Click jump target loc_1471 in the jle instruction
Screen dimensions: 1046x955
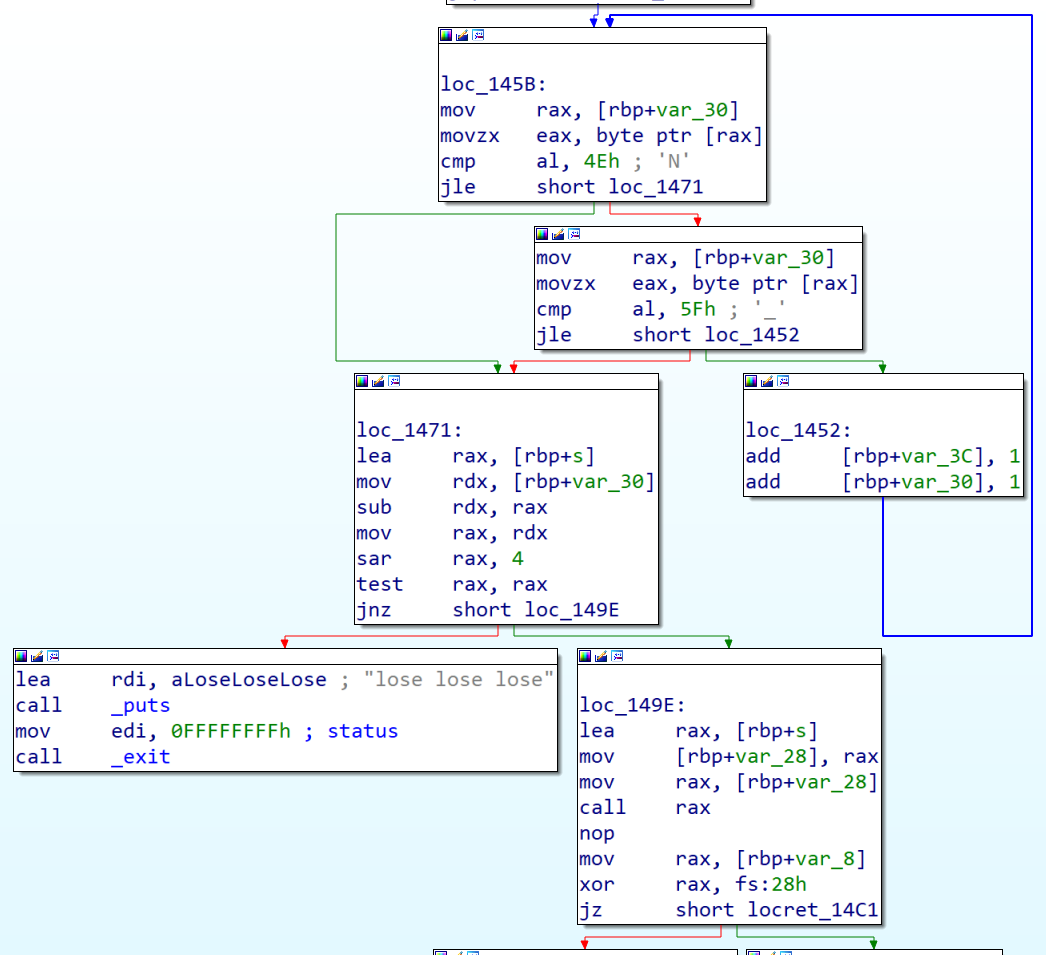(655, 187)
